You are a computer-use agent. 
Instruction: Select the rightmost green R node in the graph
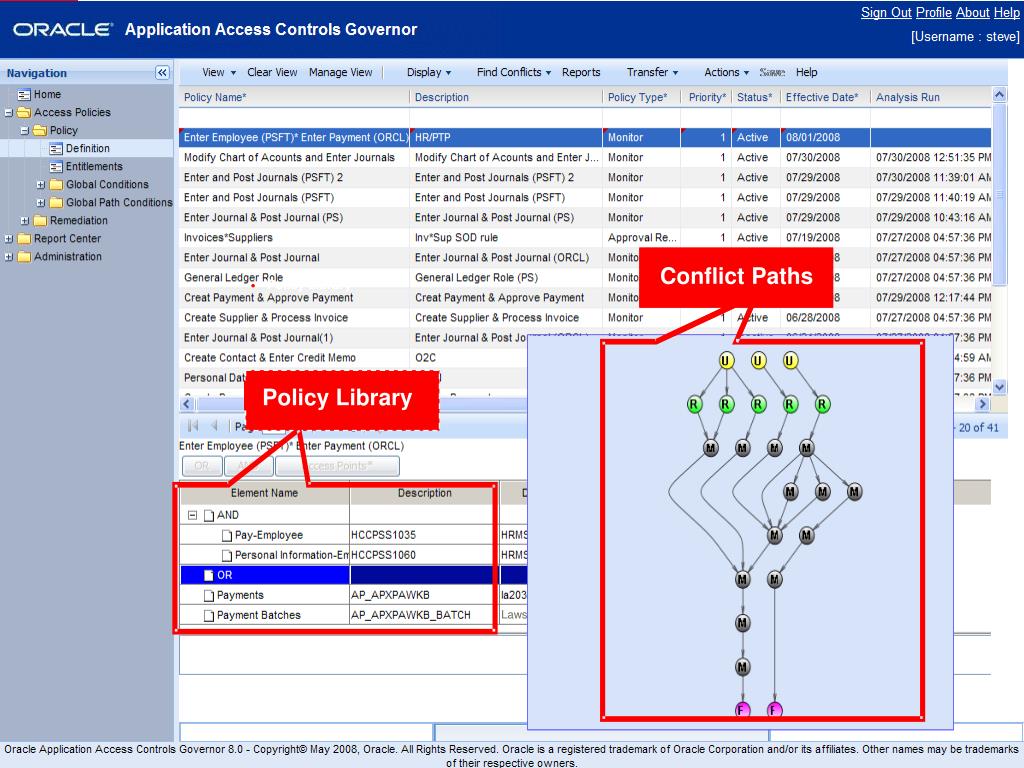point(822,405)
